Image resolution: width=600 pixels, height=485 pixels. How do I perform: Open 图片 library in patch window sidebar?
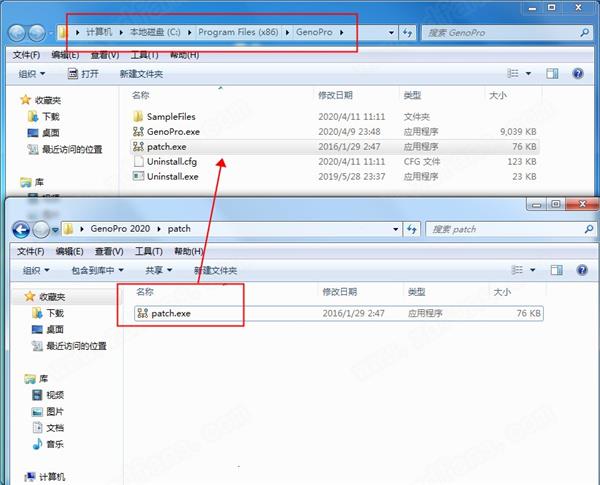(48, 412)
